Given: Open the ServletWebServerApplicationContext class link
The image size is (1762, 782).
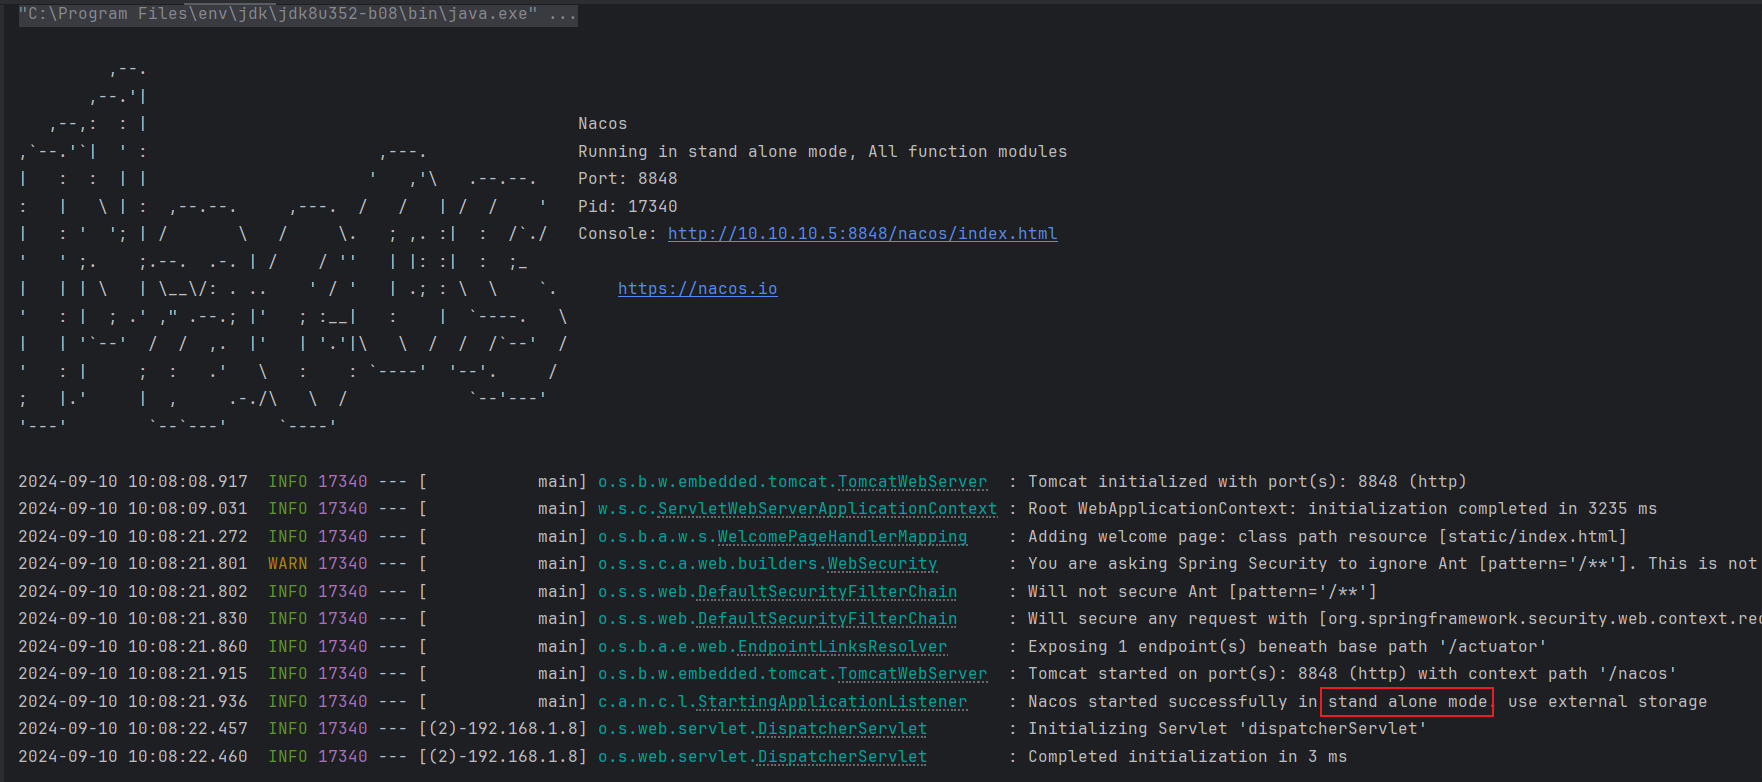Looking at the screenshot, I should click(827, 509).
